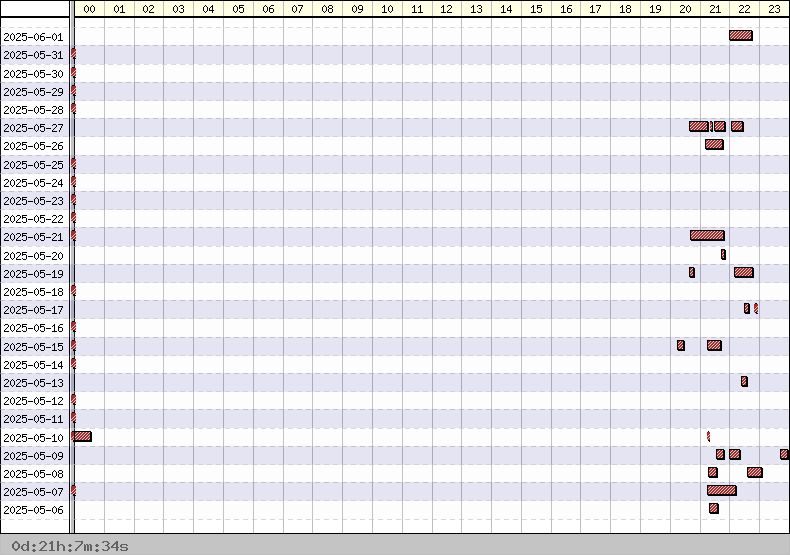This screenshot has height=555, width=790.
Task: Click the long 2025-05-07 bar starting at hour 21
Action: [721, 491]
